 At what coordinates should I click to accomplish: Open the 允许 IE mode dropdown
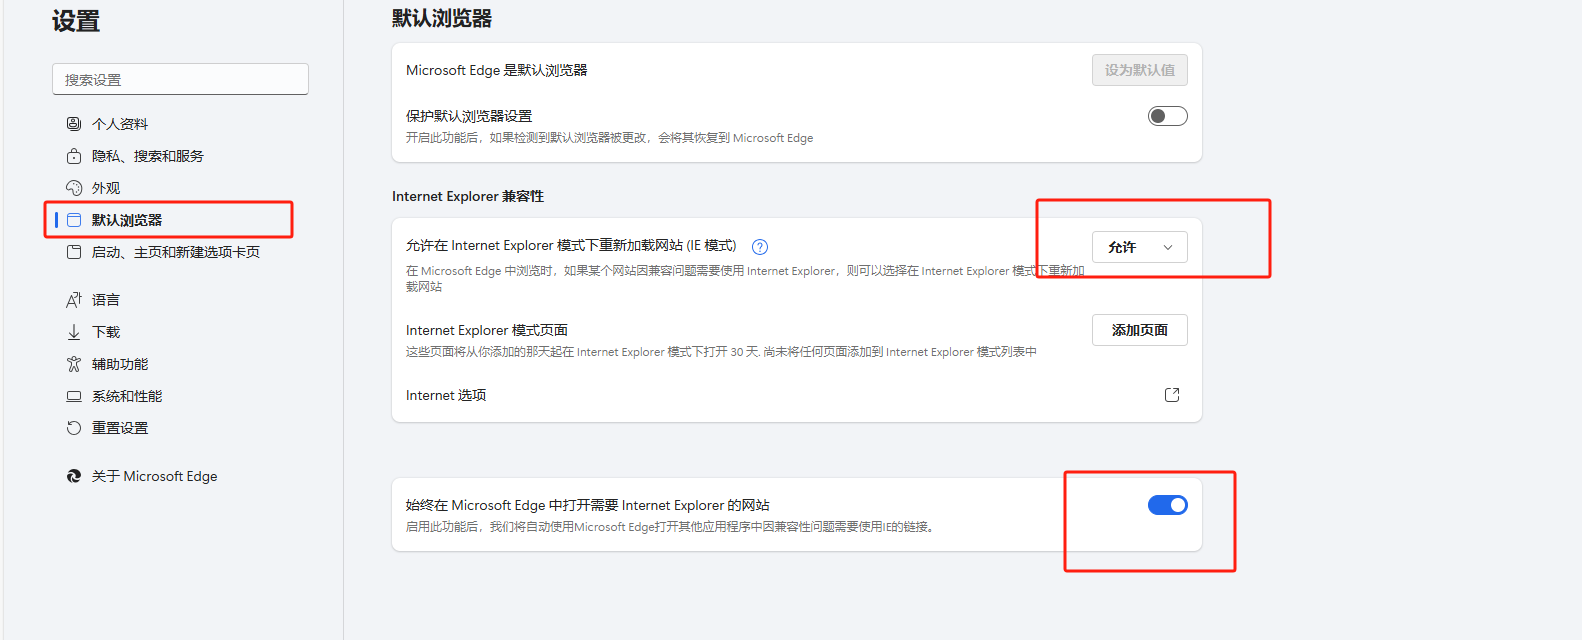(x=1139, y=247)
